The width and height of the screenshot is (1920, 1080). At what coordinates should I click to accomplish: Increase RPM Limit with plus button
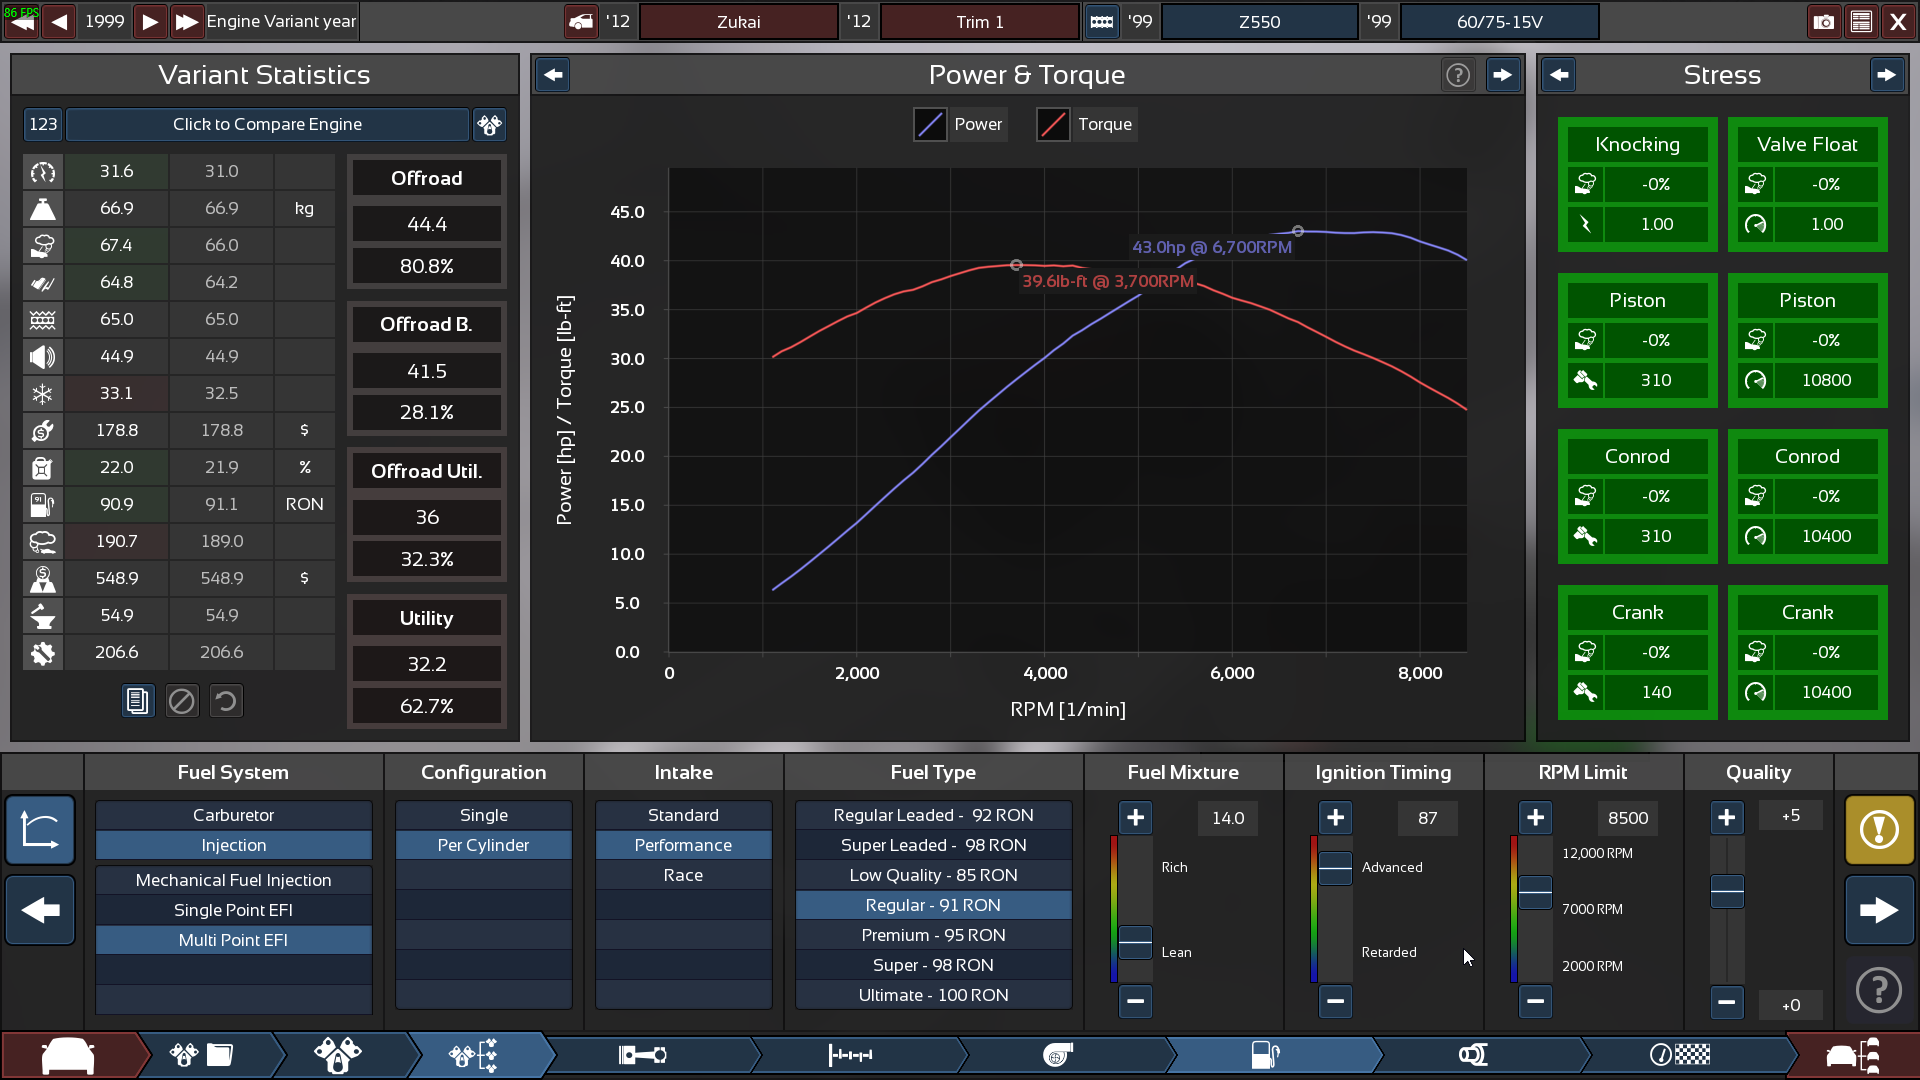(1535, 818)
